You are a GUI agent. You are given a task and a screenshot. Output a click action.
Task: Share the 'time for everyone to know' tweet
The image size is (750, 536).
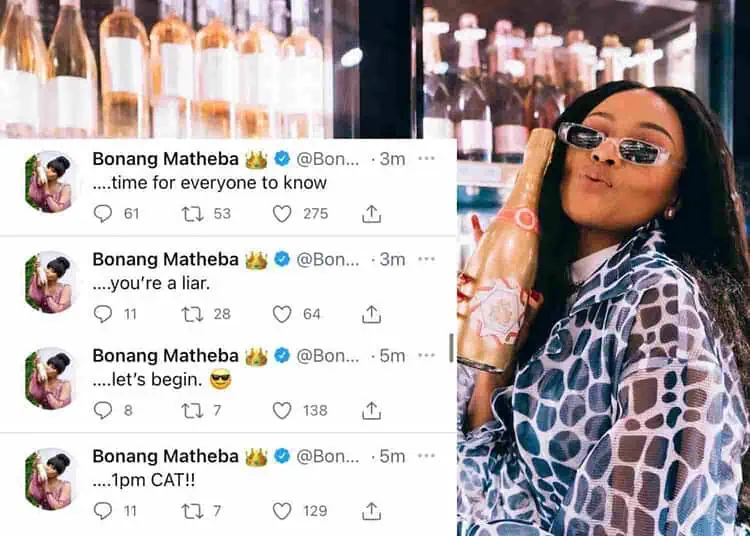coord(372,214)
